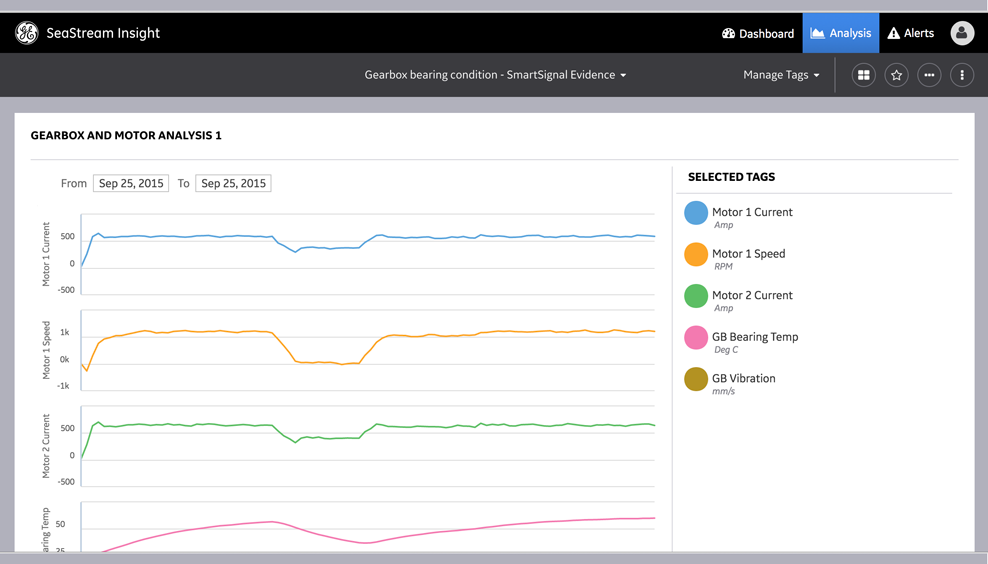988x564 pixels.
Task: Open the Dashboard tab
Action: (x=757, y=33)
